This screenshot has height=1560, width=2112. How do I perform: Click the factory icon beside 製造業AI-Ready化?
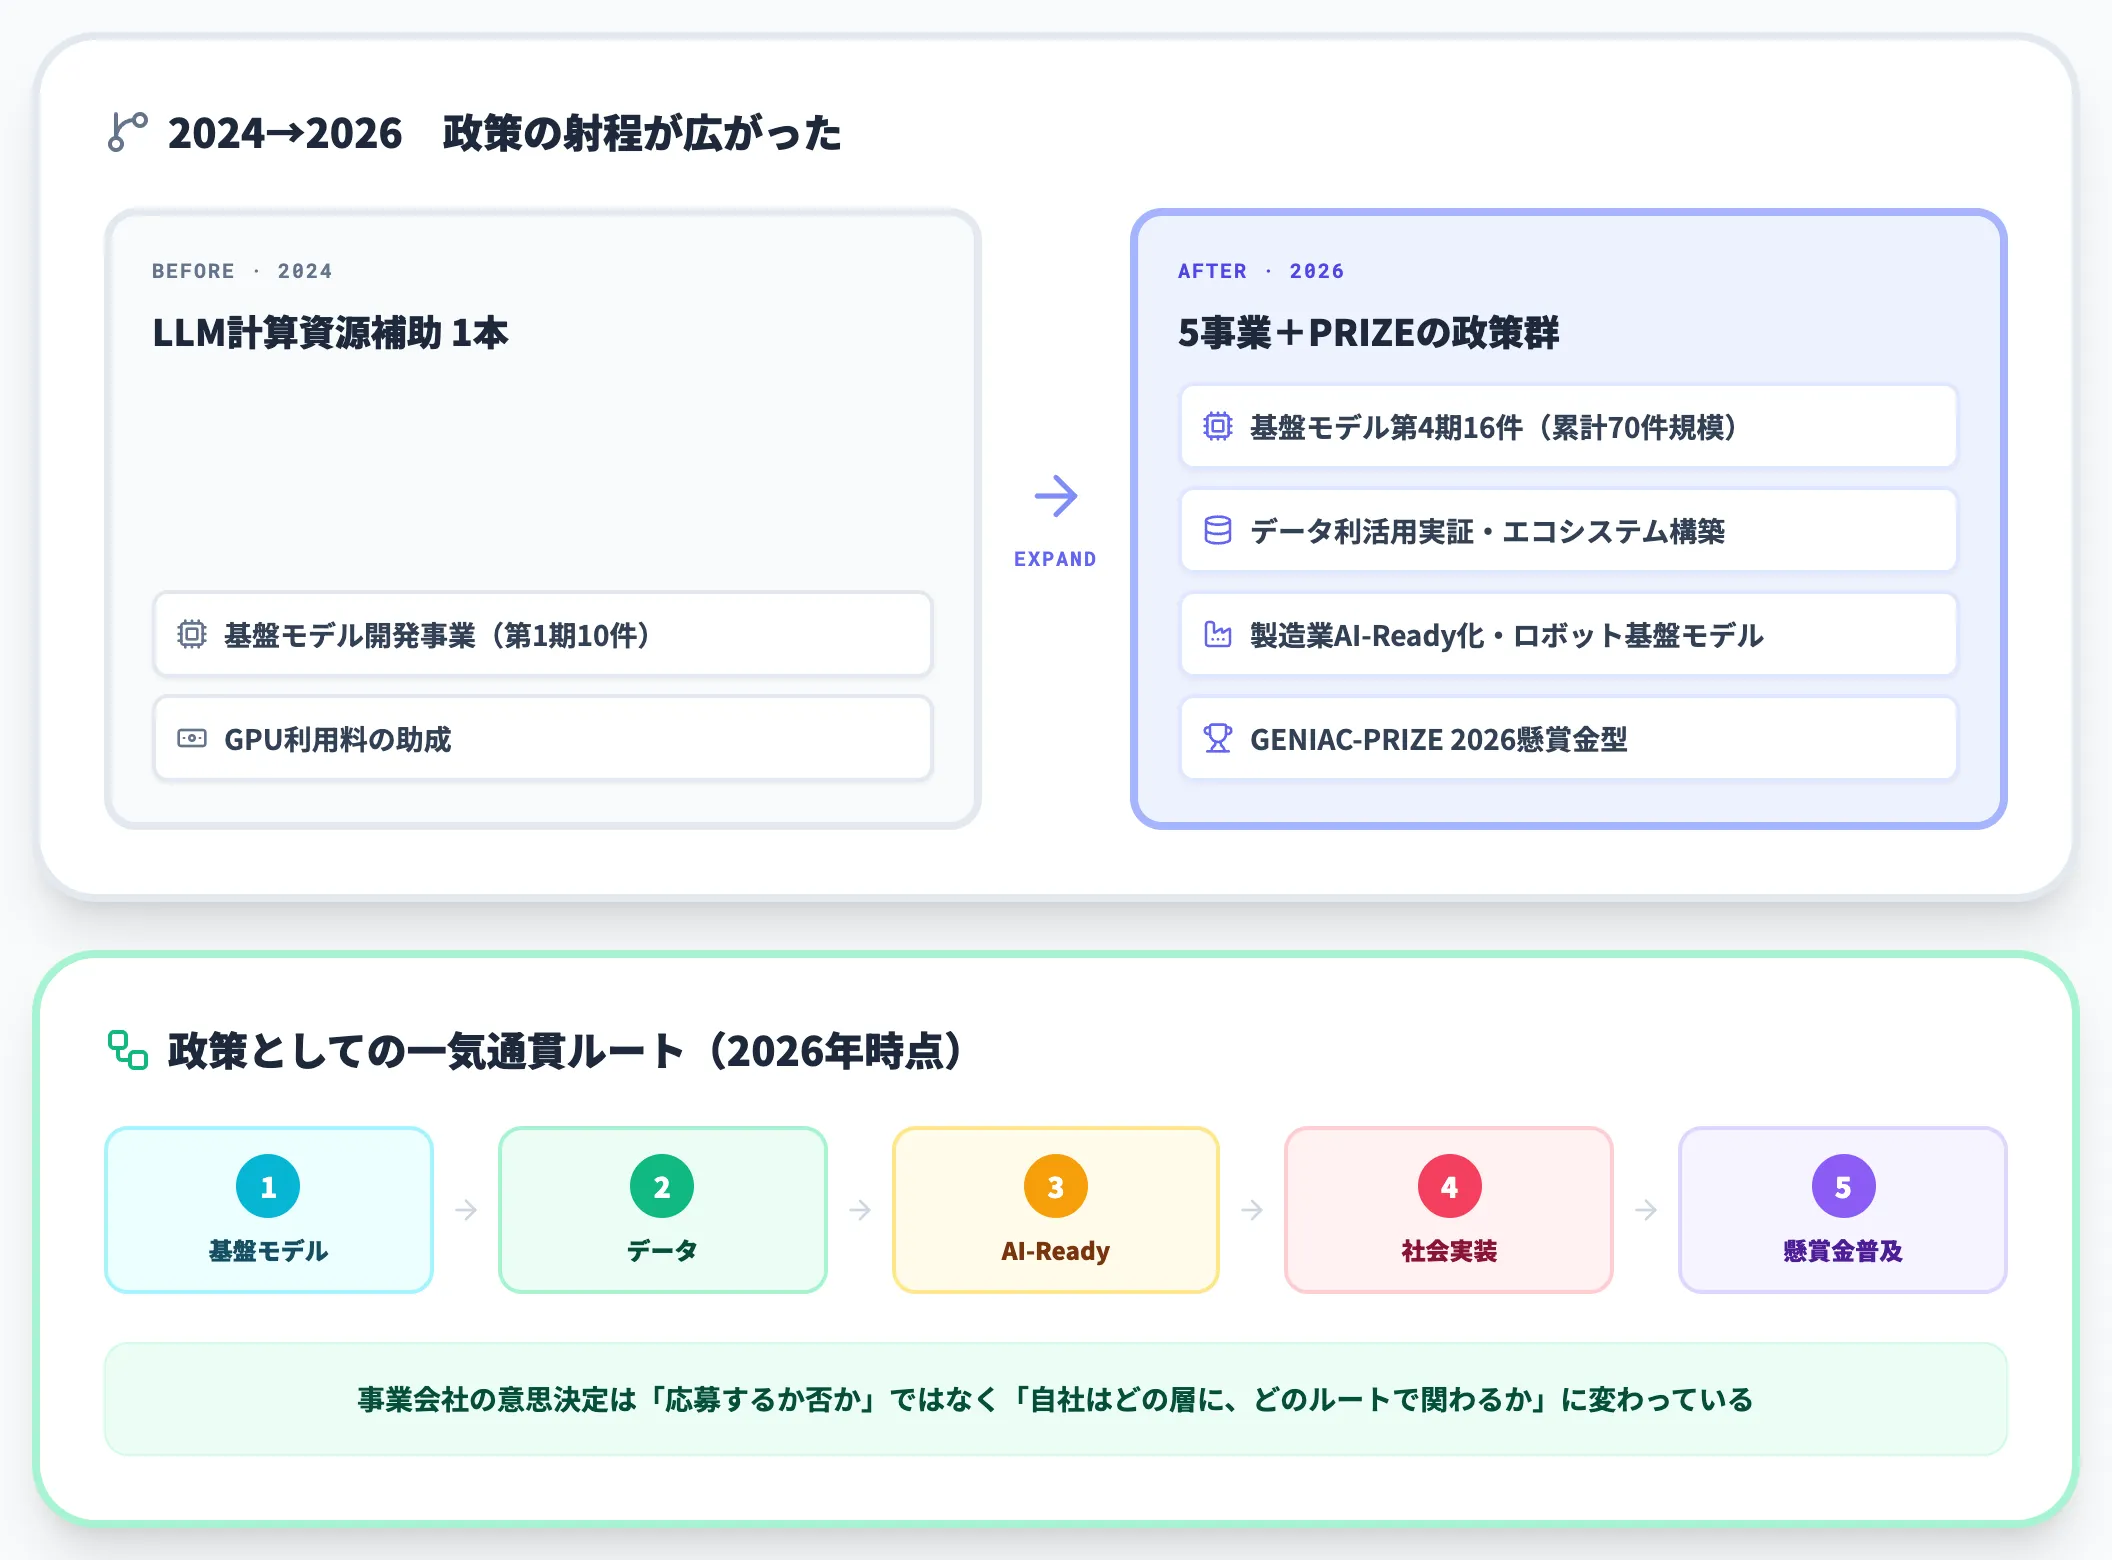[x=1217, y=634]
